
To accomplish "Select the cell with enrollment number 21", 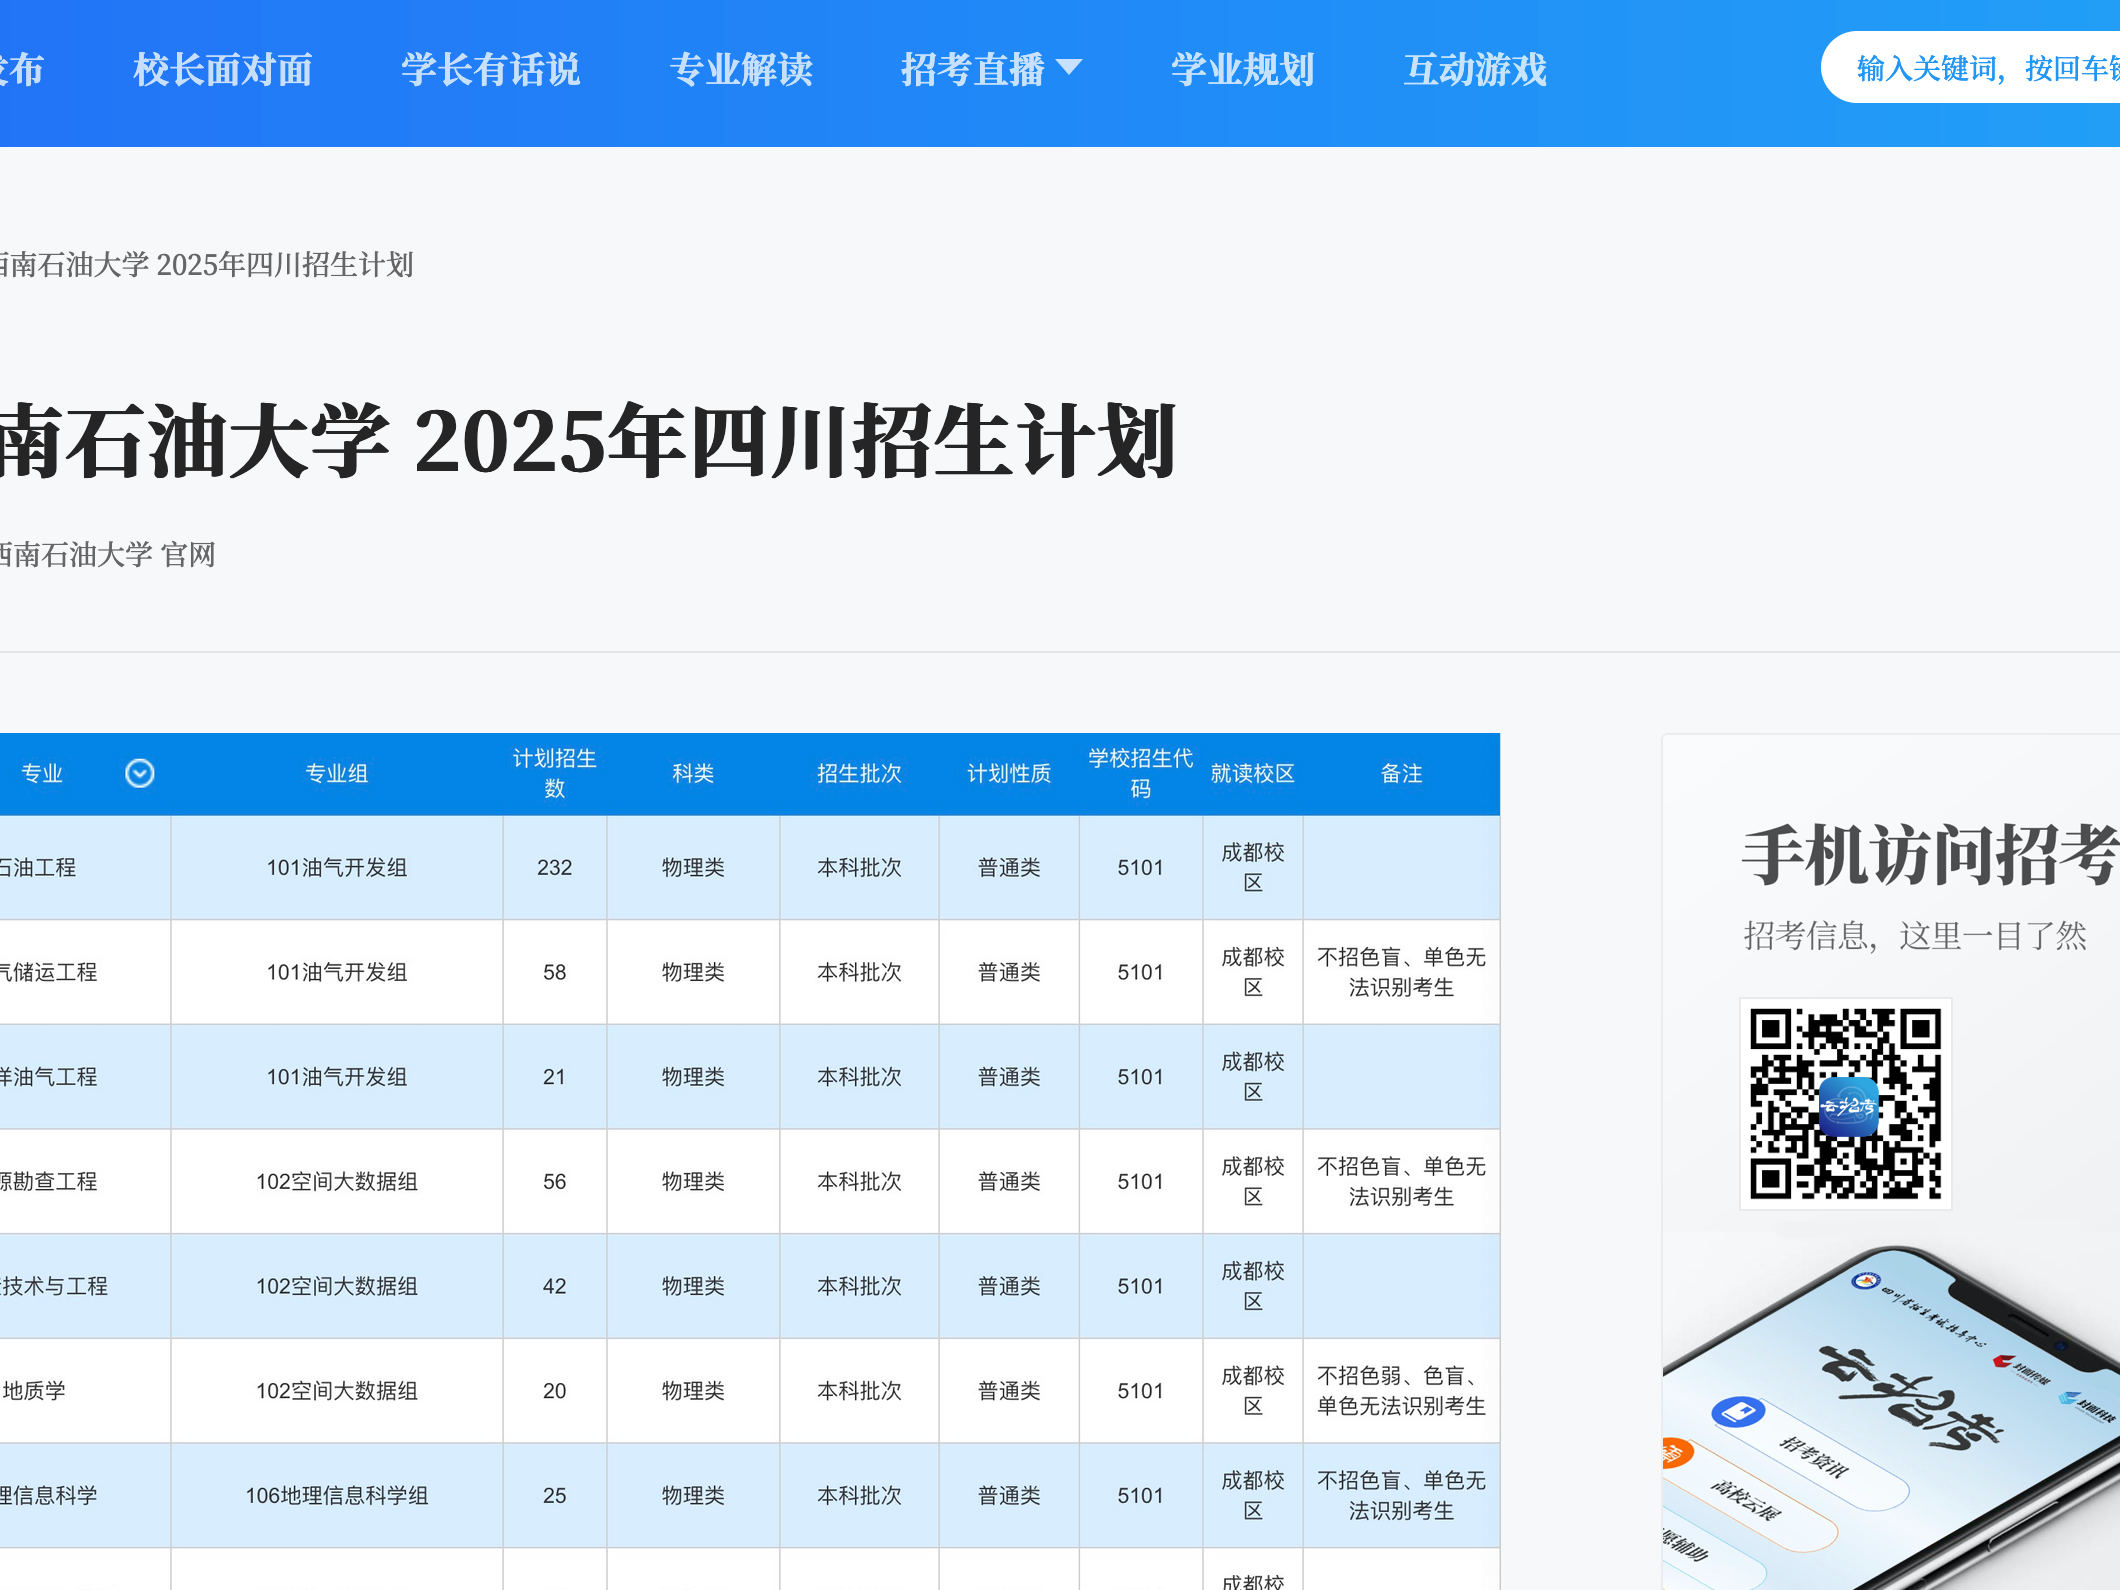I will pos(555,1077).
